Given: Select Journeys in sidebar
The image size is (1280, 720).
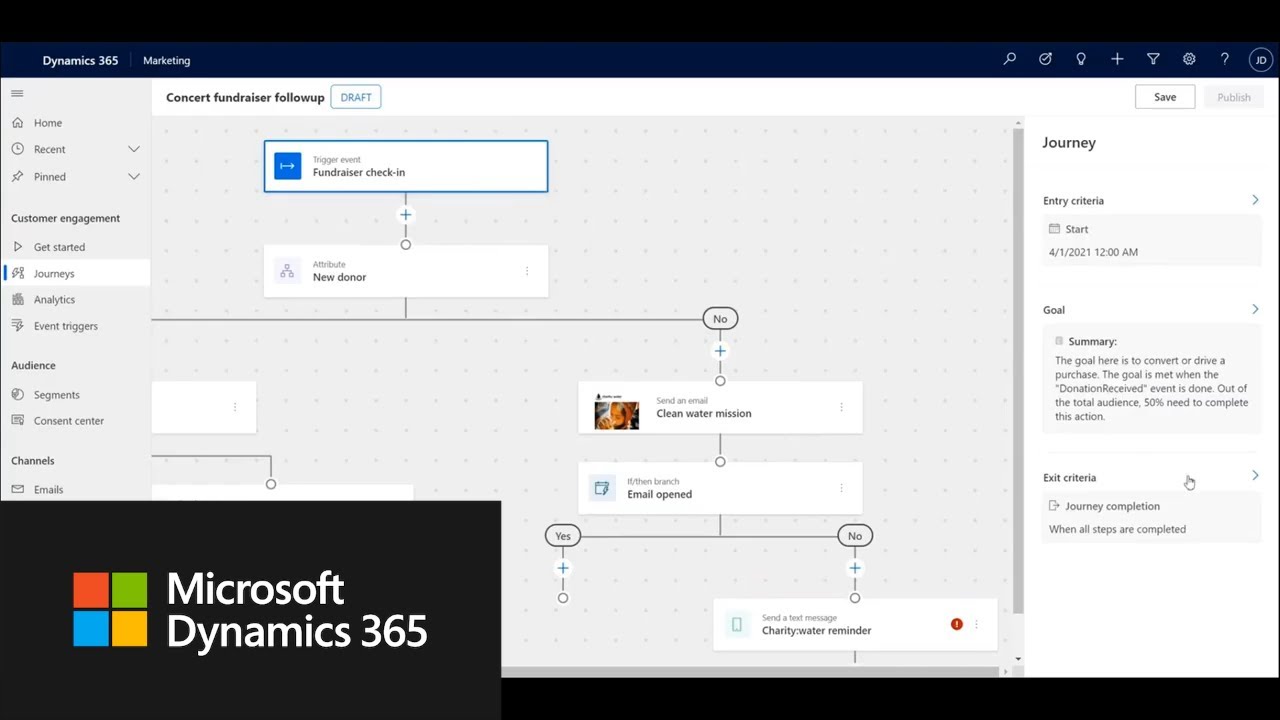Looking at the screenshot, I should point(75,273).
